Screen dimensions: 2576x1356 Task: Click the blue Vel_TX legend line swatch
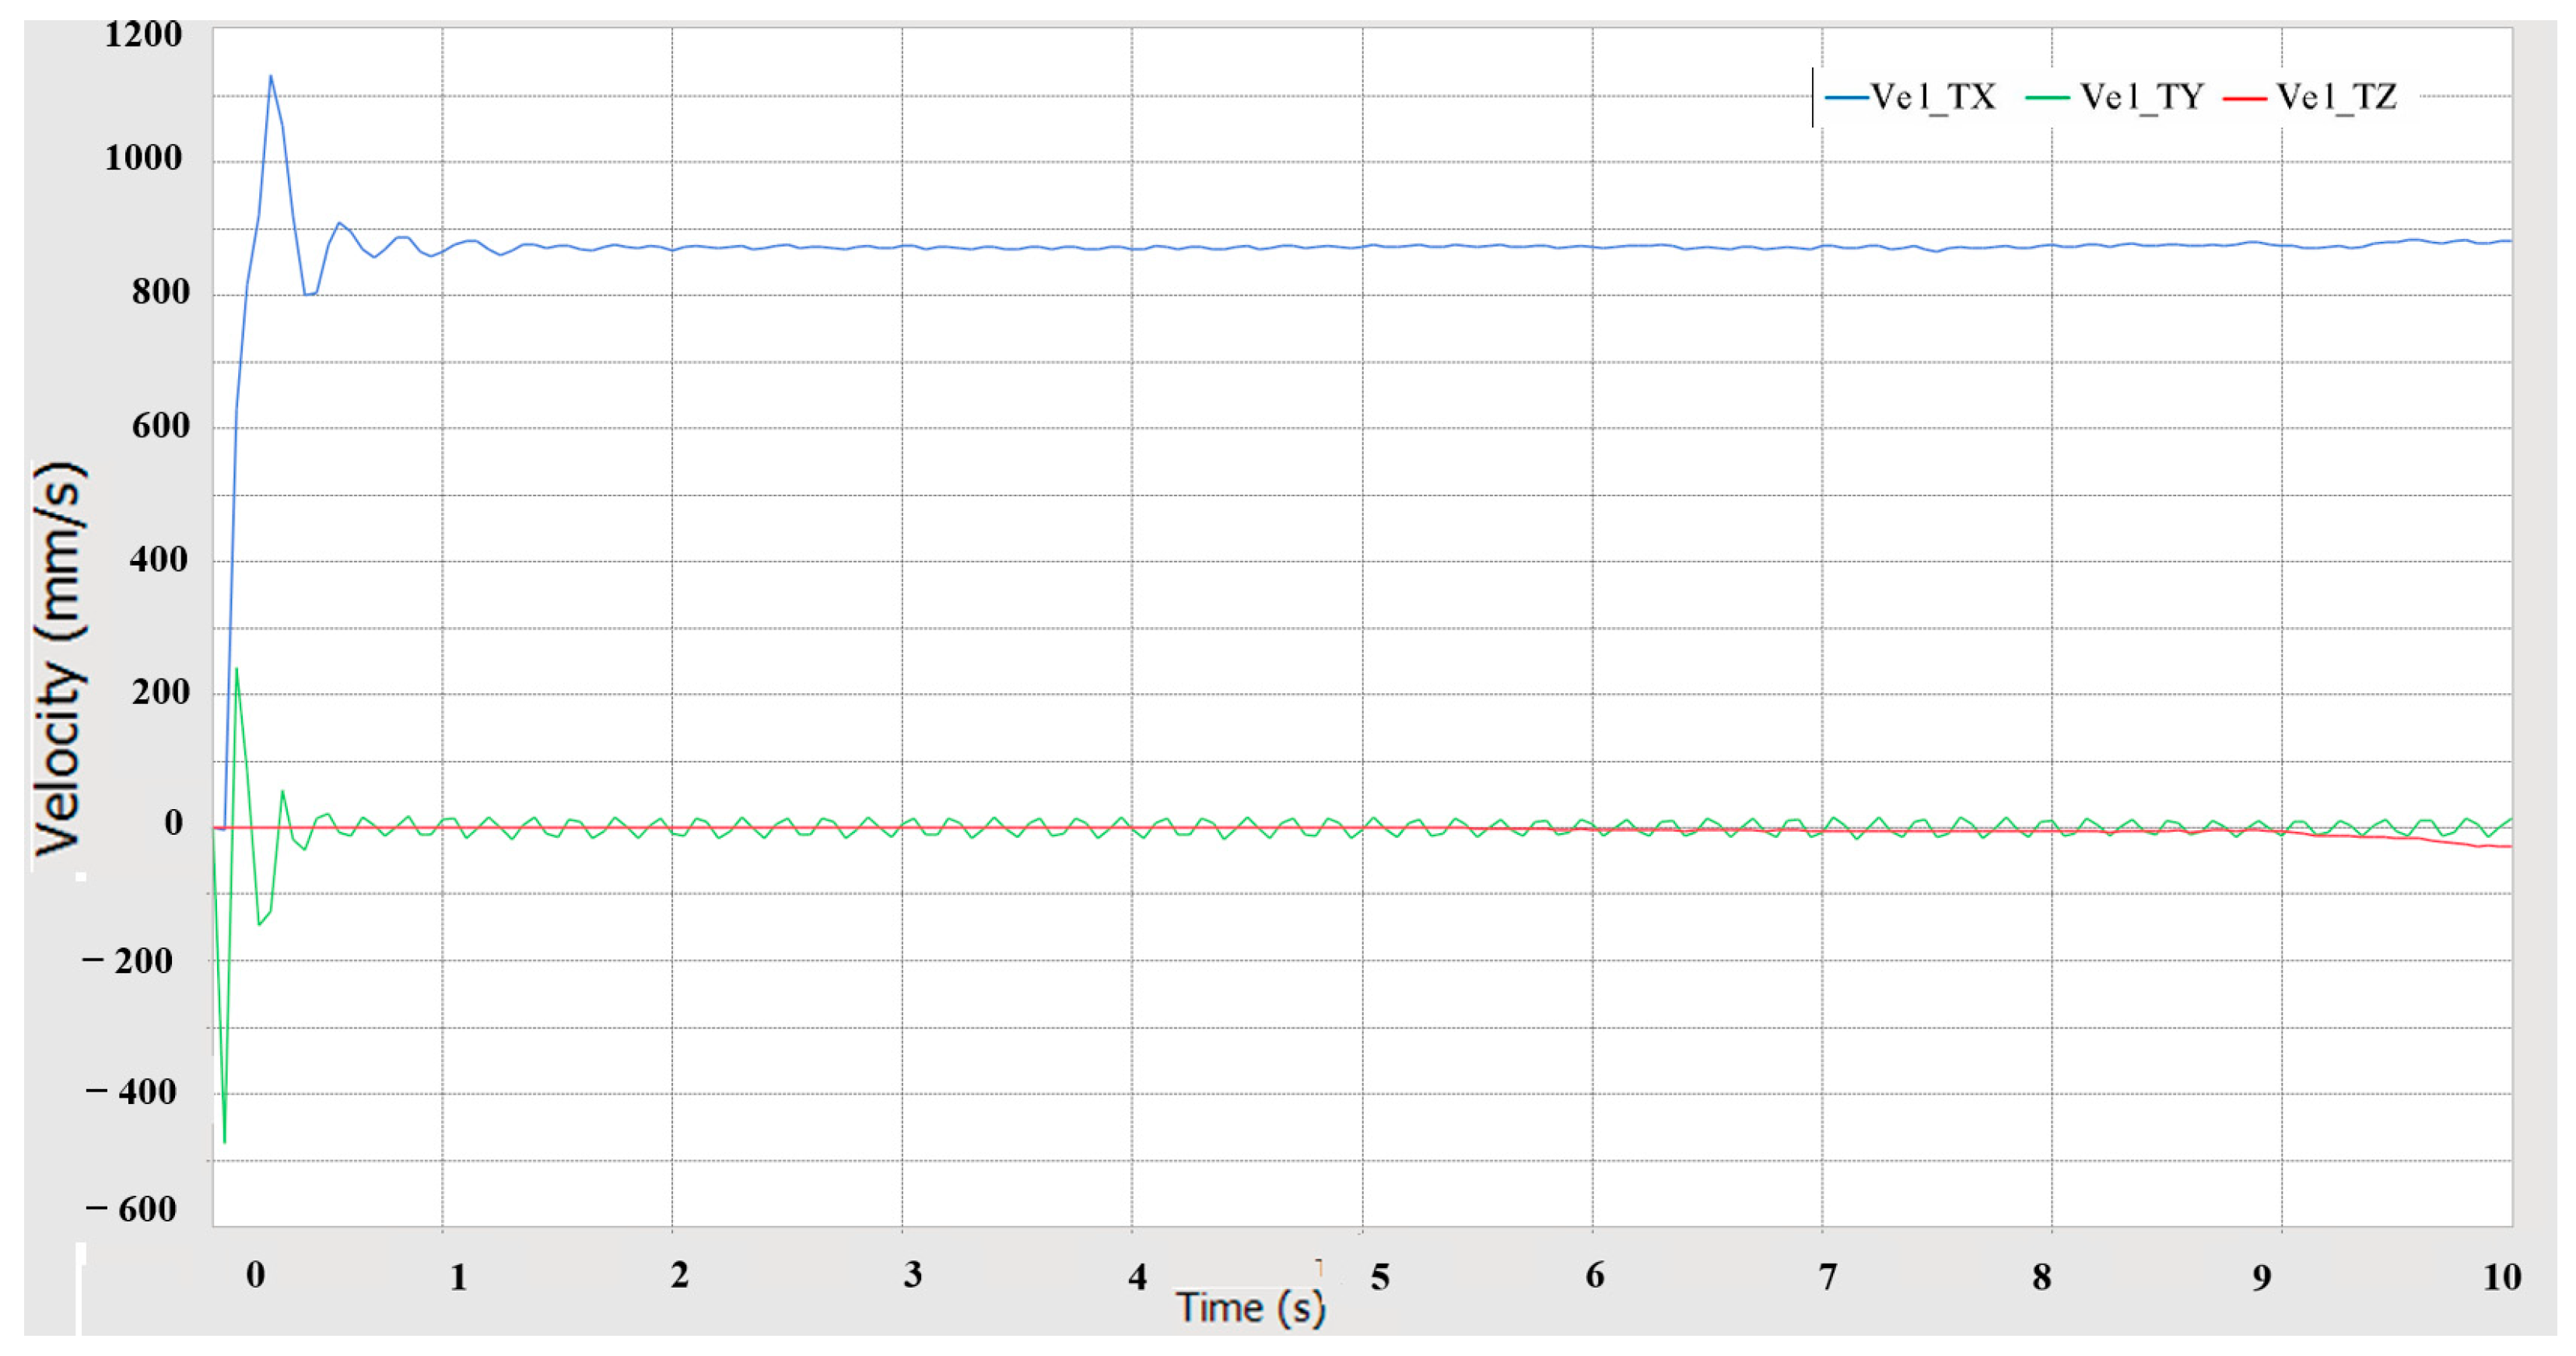[1846, 97]
